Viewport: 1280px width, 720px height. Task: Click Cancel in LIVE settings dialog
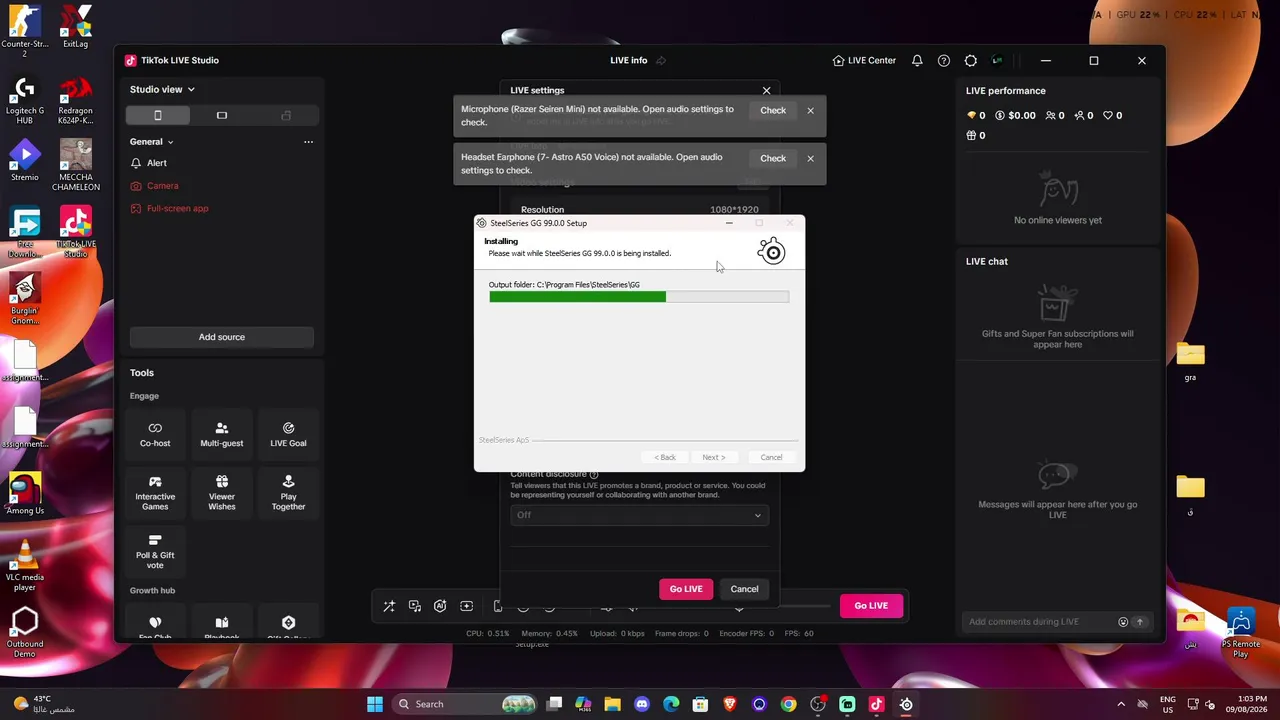[x=744, y=589]
